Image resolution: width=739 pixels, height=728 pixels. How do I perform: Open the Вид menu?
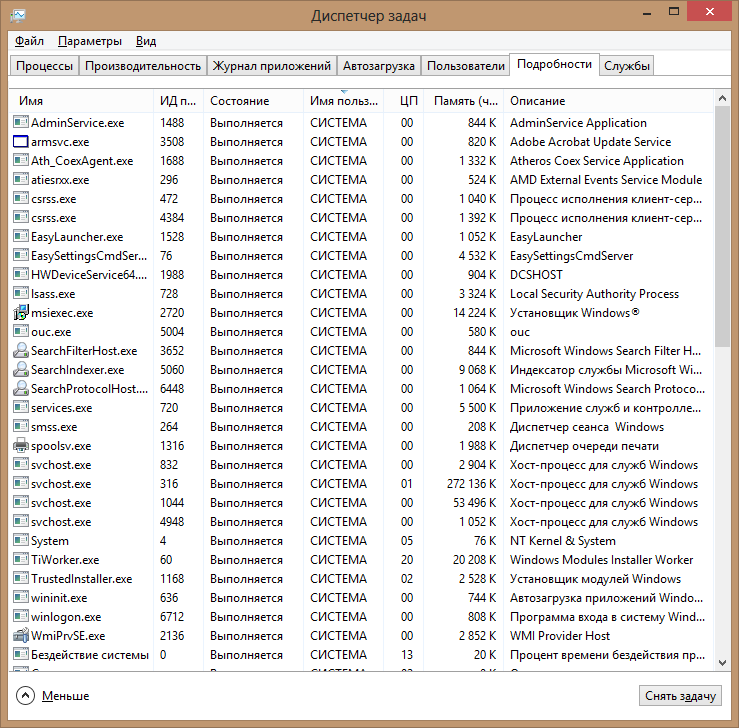(x=146, y=41)
